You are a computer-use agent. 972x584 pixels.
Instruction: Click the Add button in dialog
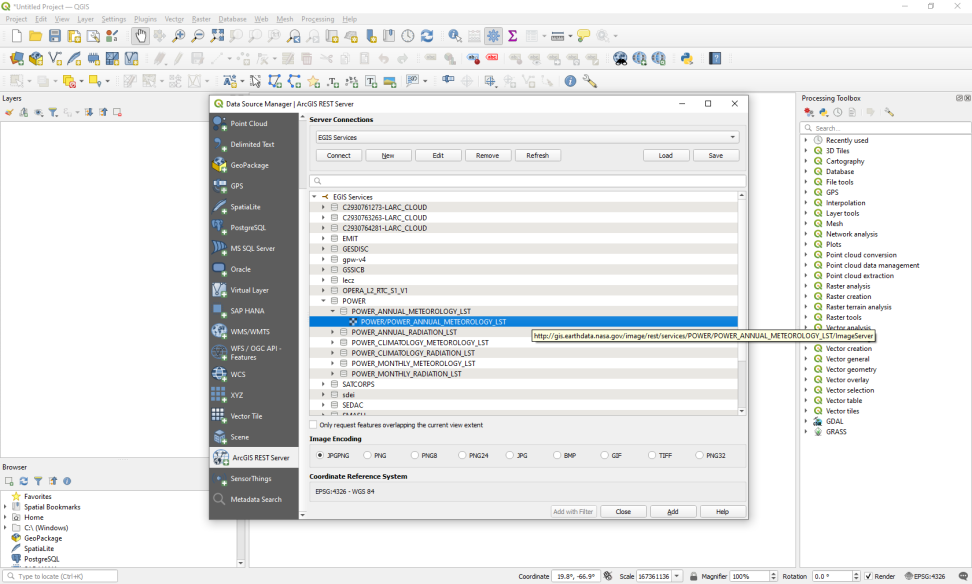click(673, 511)
